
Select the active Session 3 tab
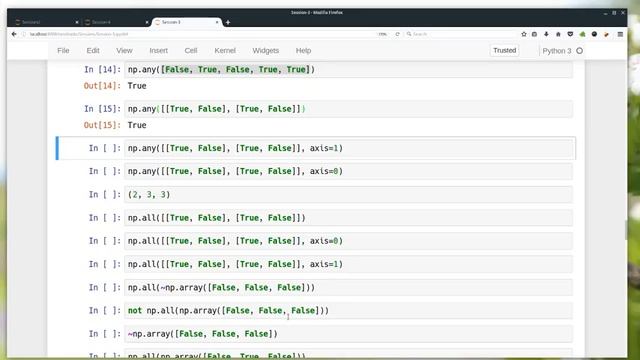(187, 22)
